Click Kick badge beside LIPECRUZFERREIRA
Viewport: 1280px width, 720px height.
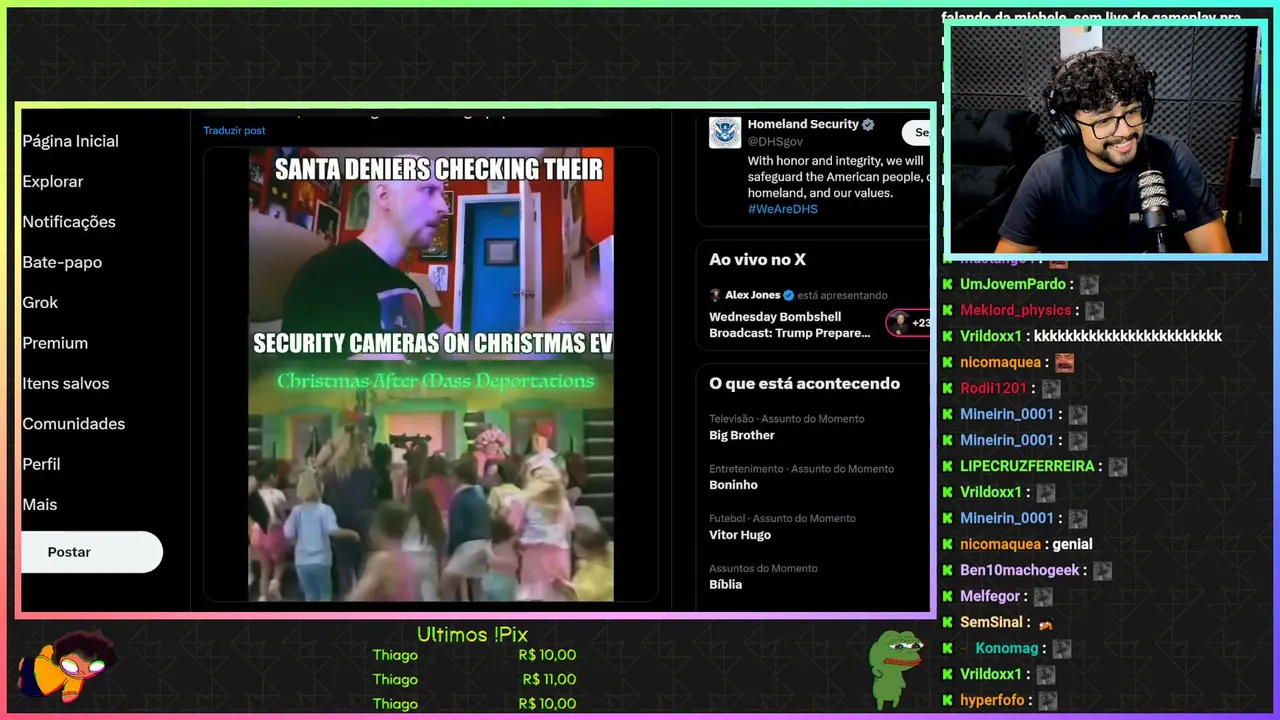(x=948, y=466)
